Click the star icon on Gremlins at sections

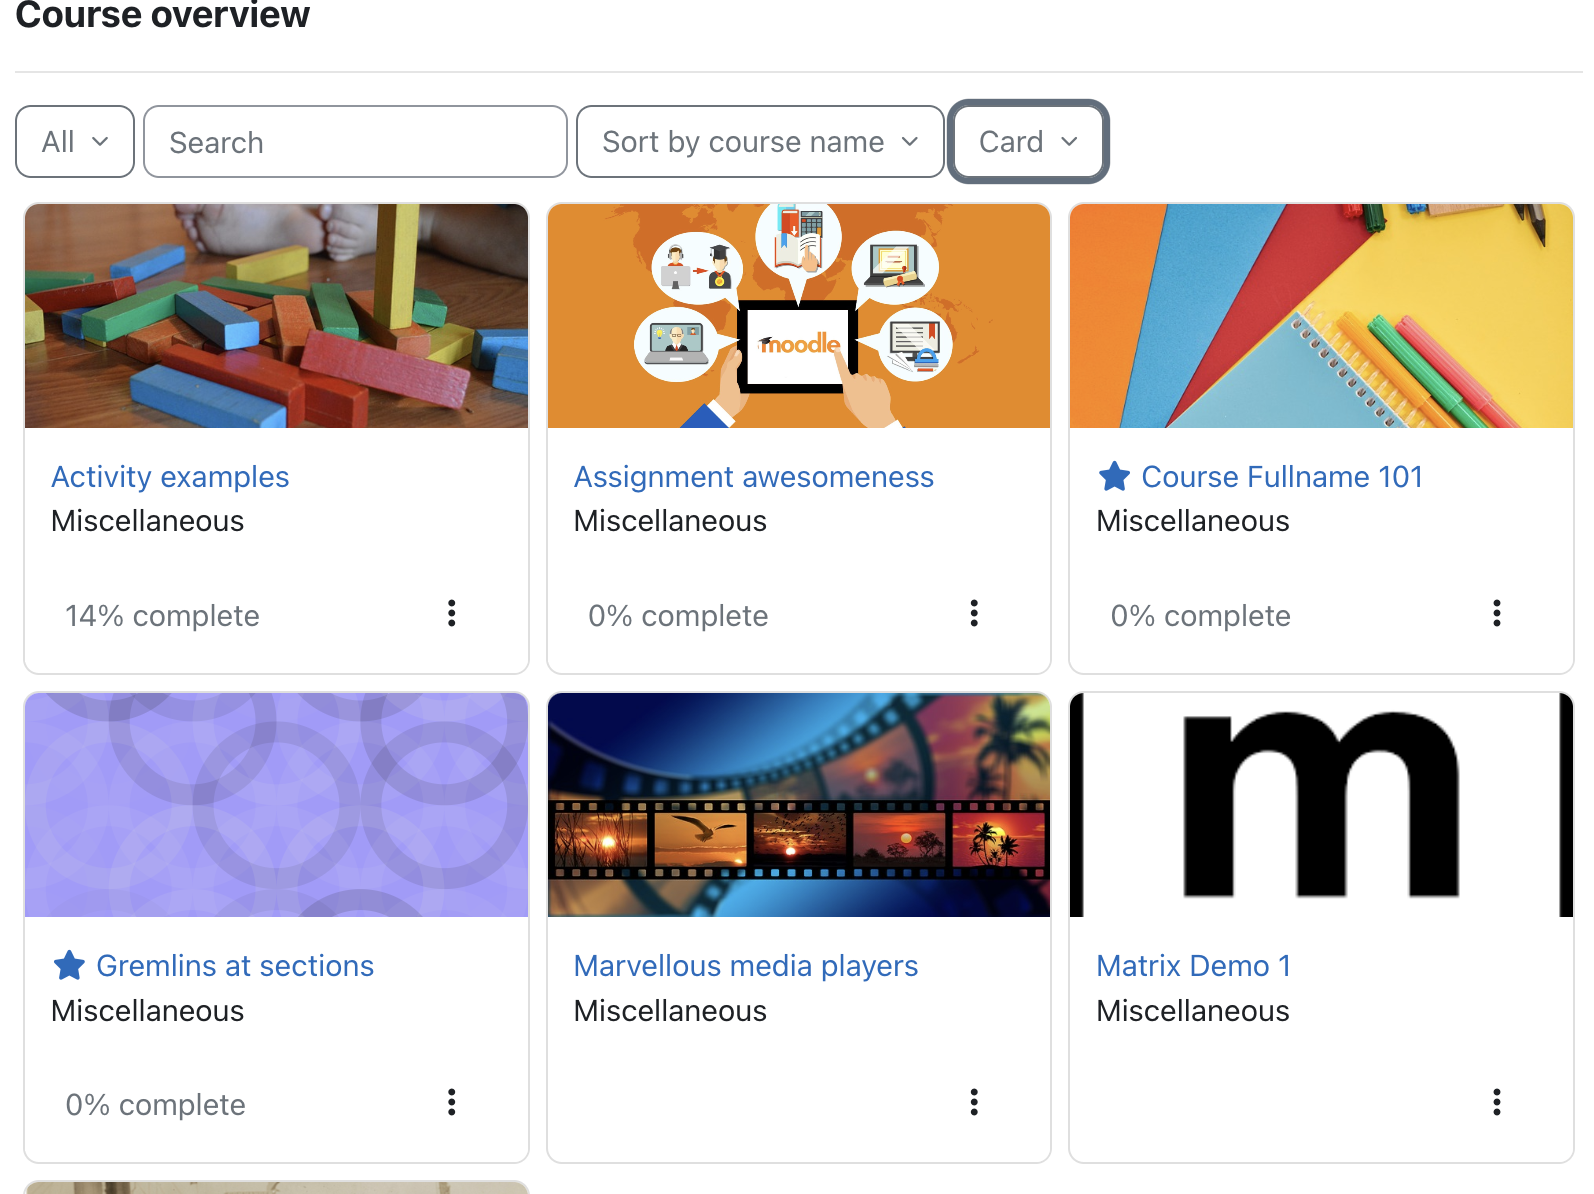[x=69, y=966]
